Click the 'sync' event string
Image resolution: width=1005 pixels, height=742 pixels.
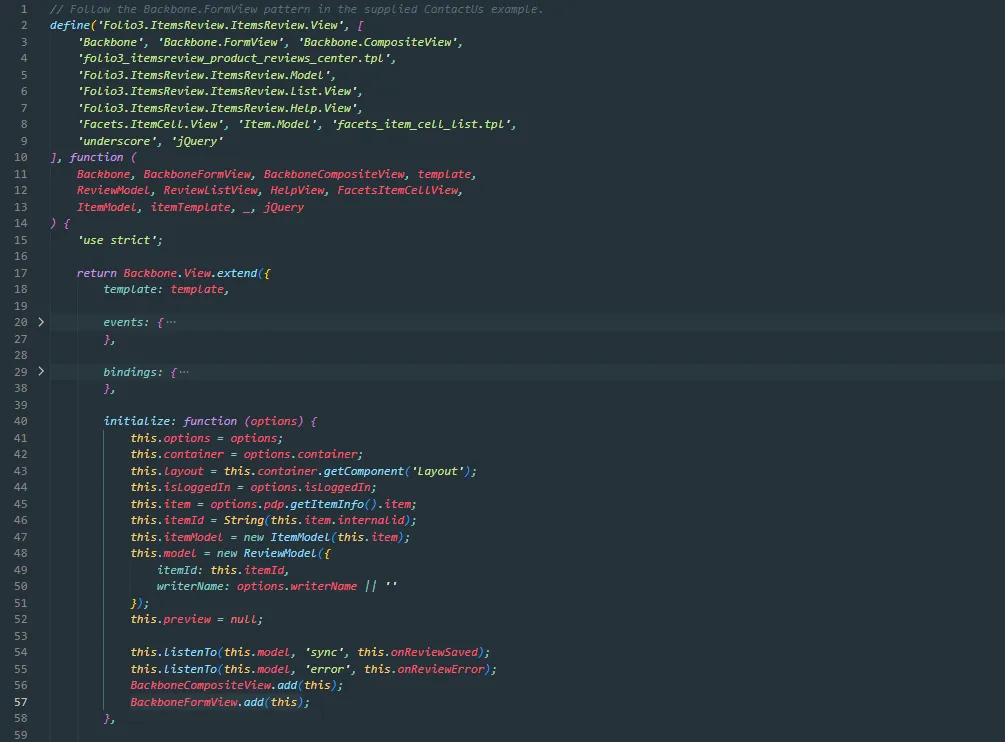[324, 652]
